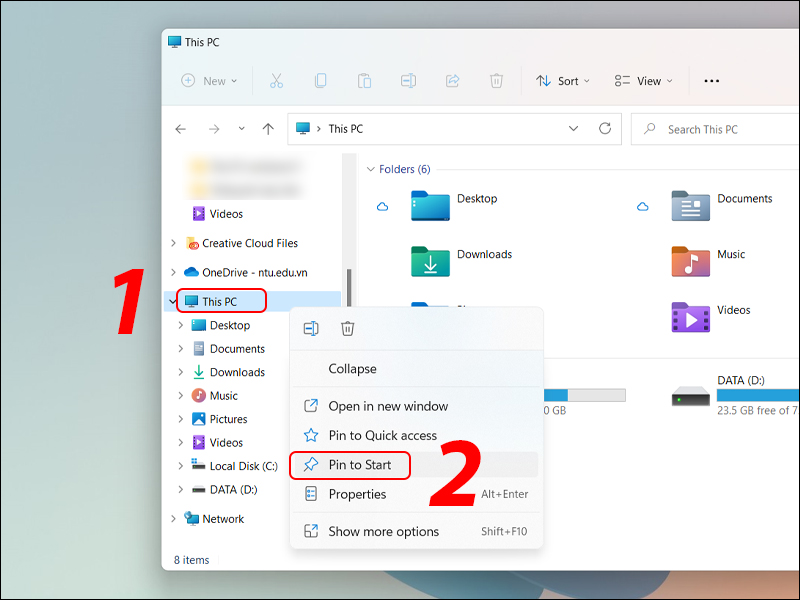Click the Cut scissors icon in toolbar
The height and width of the screenshot is (600, 800).
click(277, 81)
